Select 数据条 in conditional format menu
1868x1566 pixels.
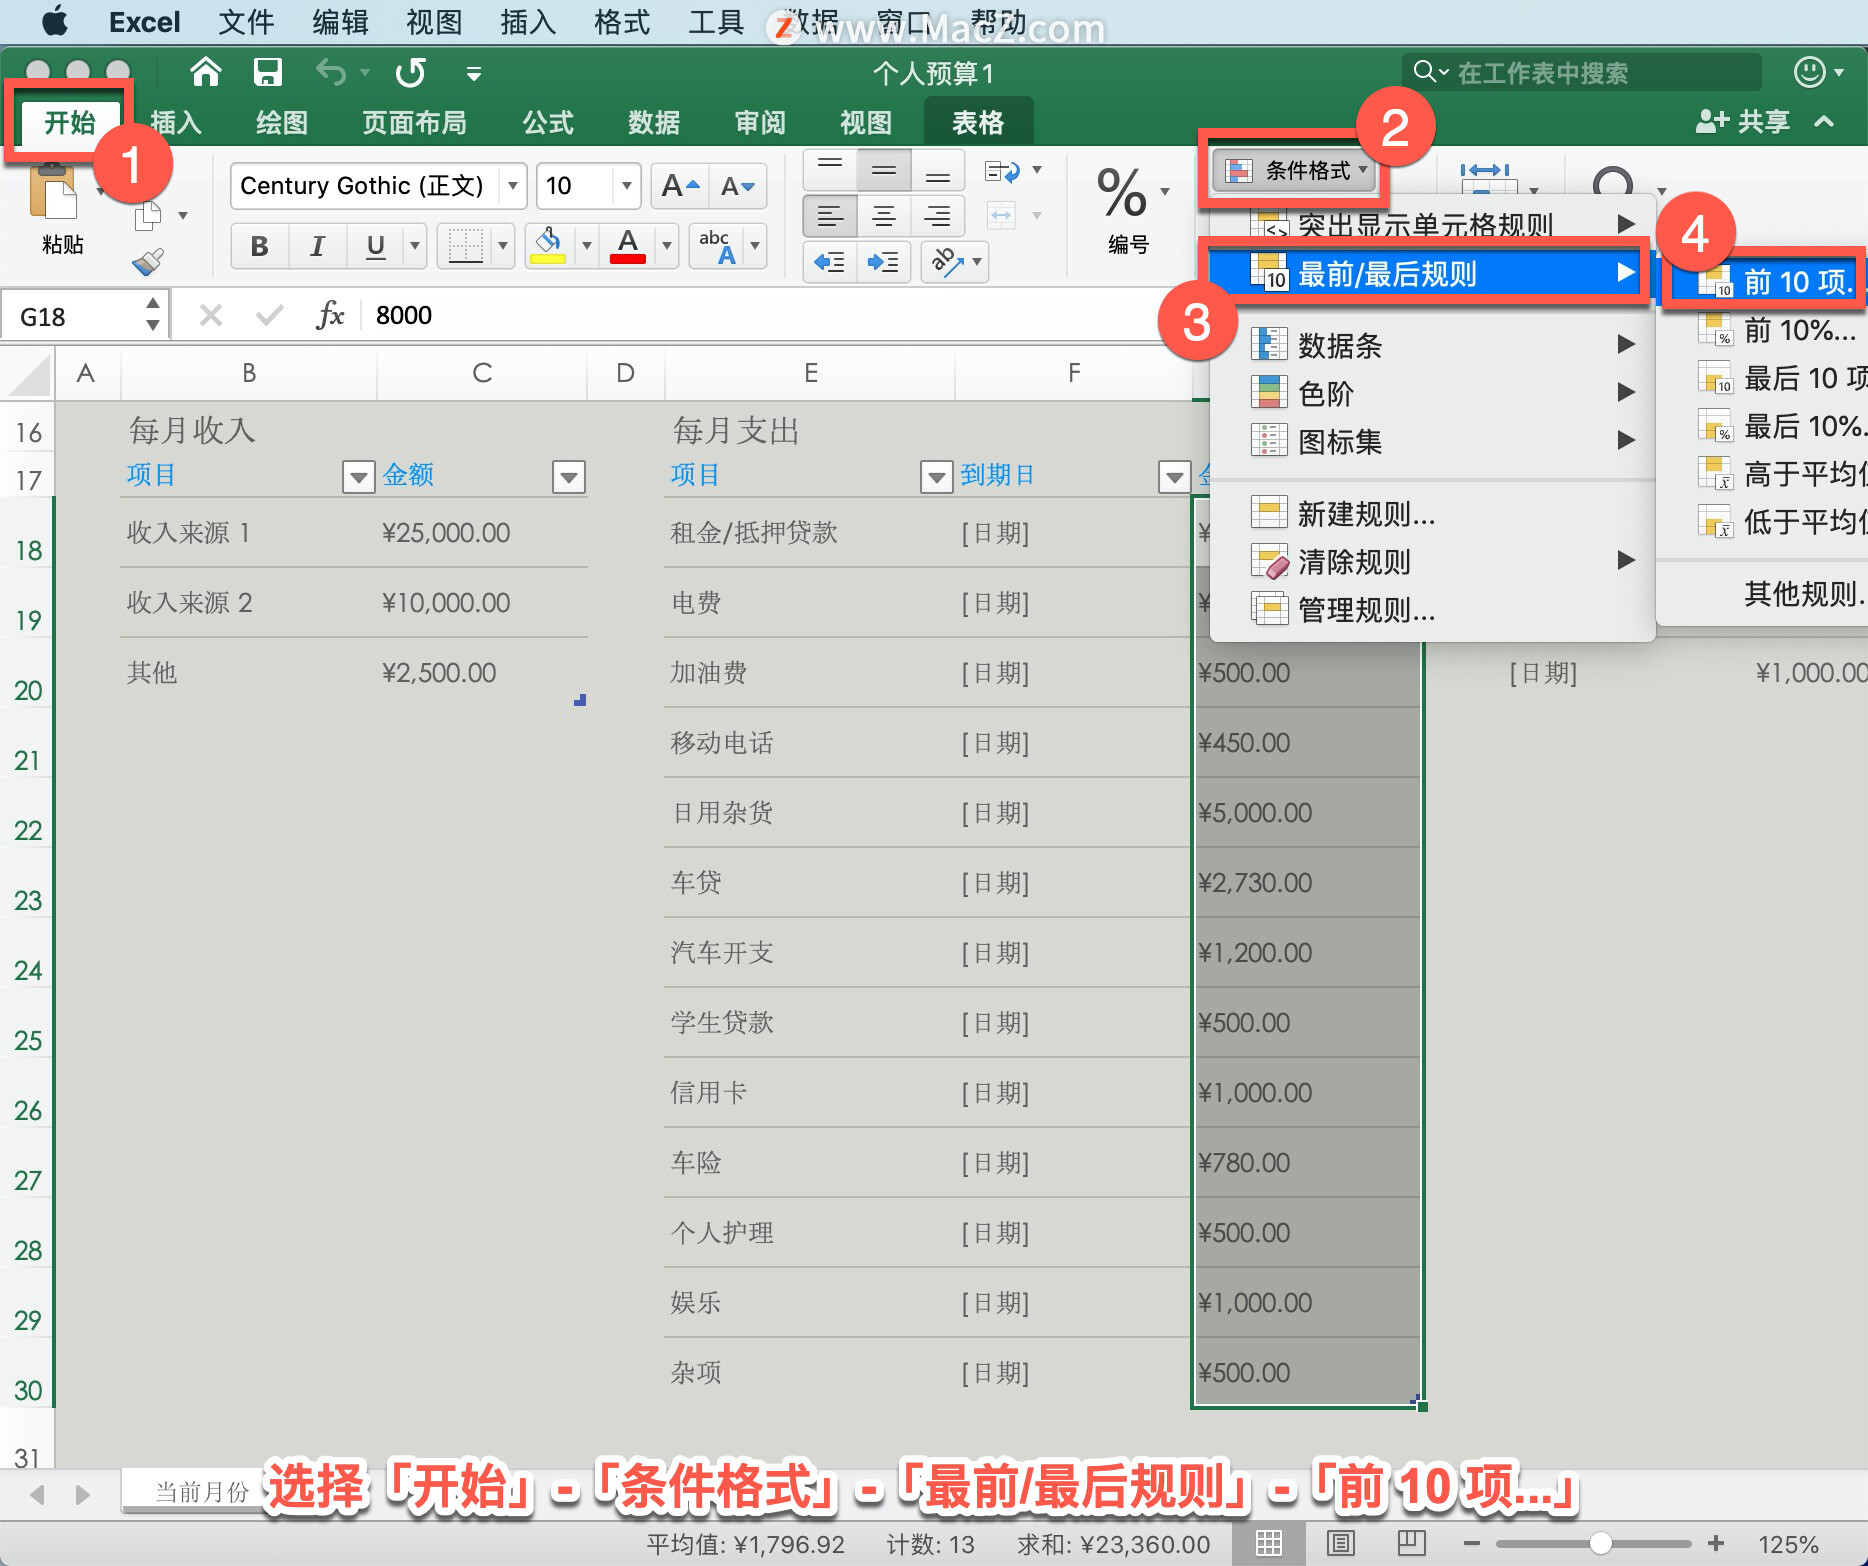pyautogui.click(x=1430, y=345)
